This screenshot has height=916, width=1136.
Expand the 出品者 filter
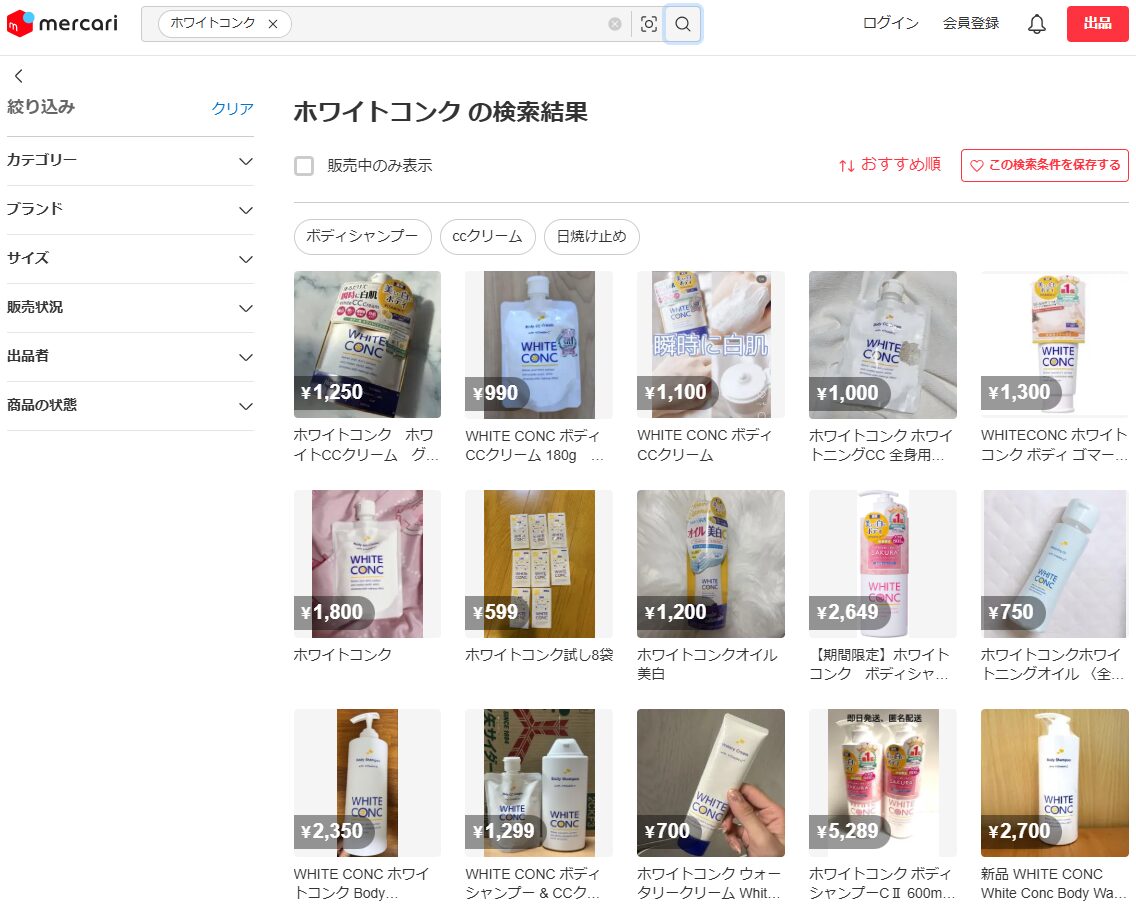[x=130, y=357]
